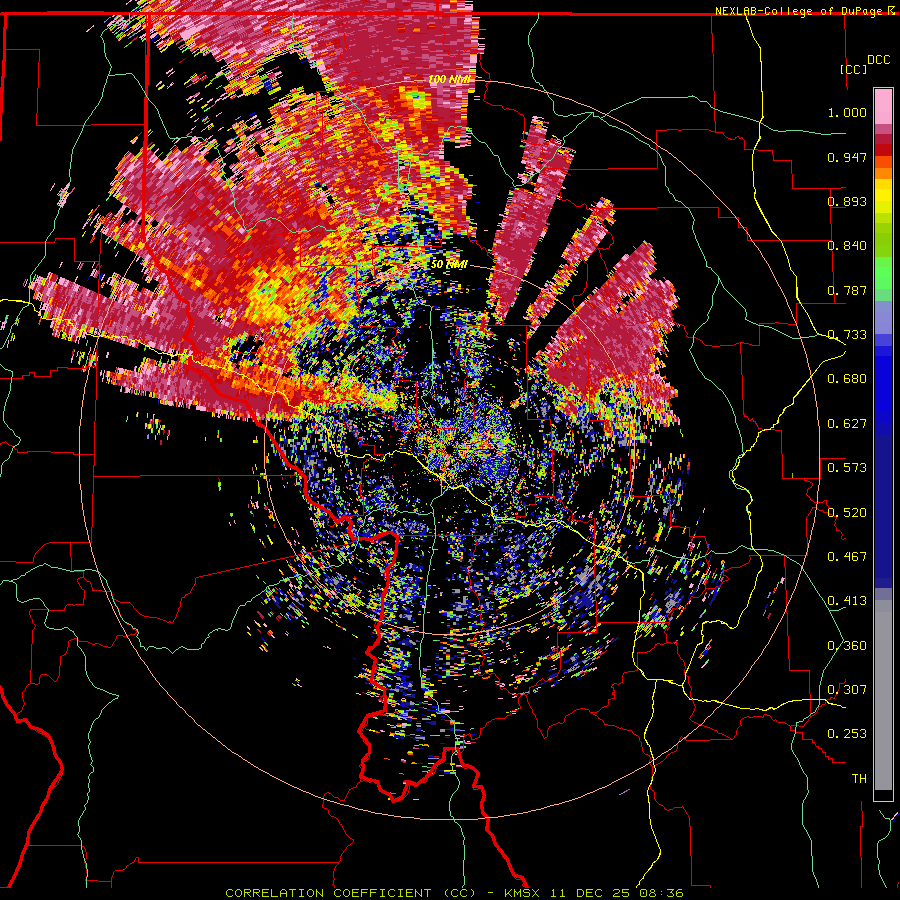Click the 0.253 legend value
The image size is (900, 900).
[847, 734]
